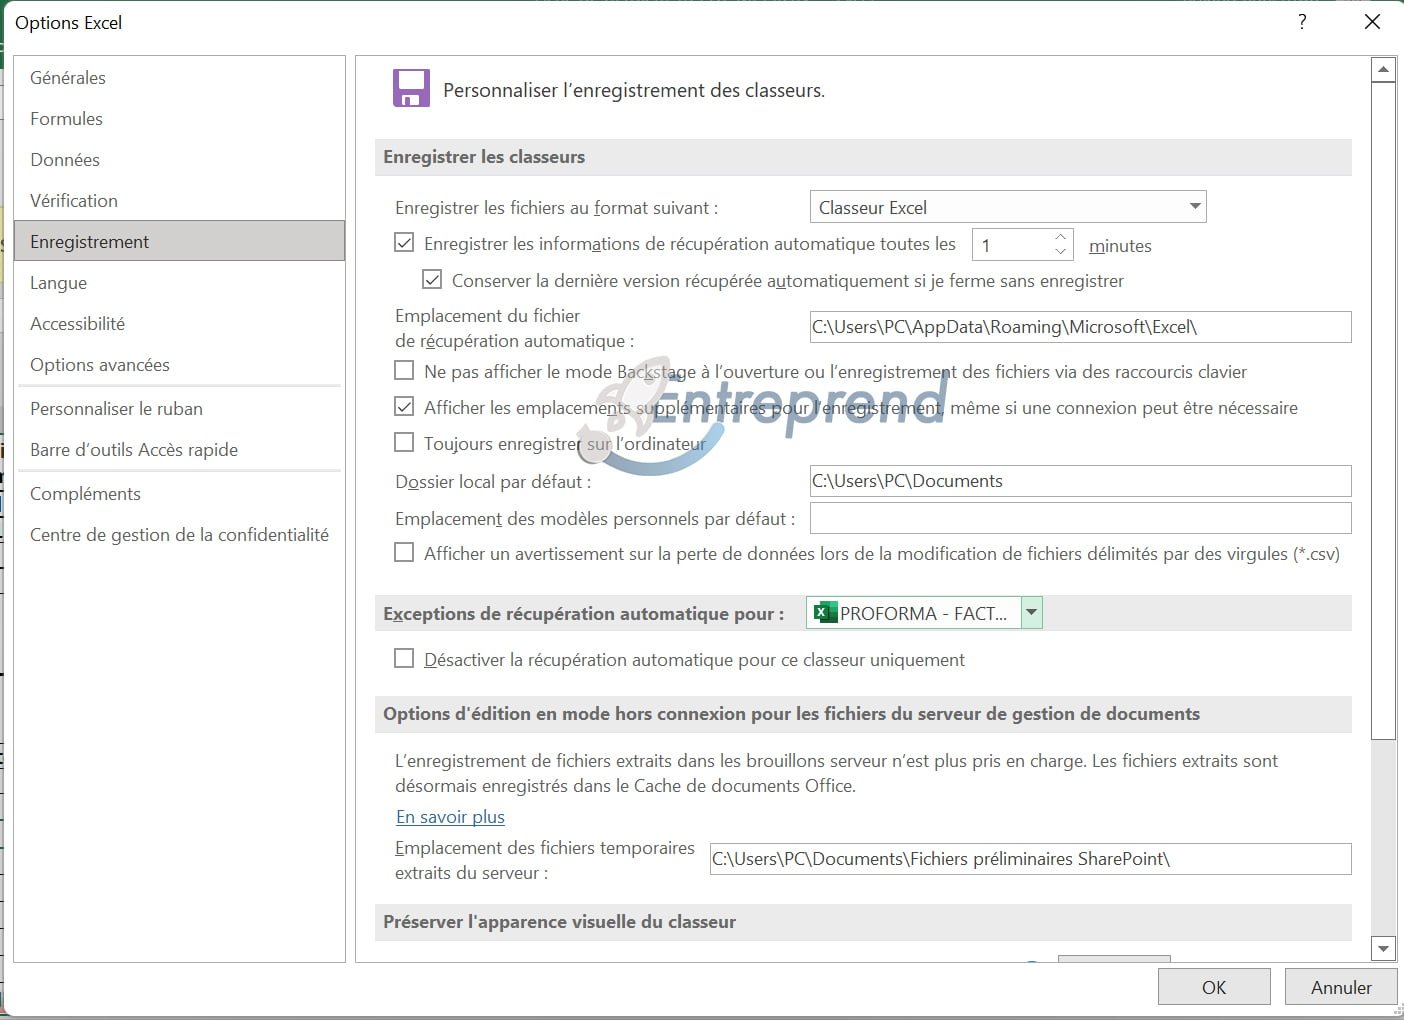The image size is (1404, 1020).
Task: Click the purple floppy disk save icon
Action: click(411, 89)
